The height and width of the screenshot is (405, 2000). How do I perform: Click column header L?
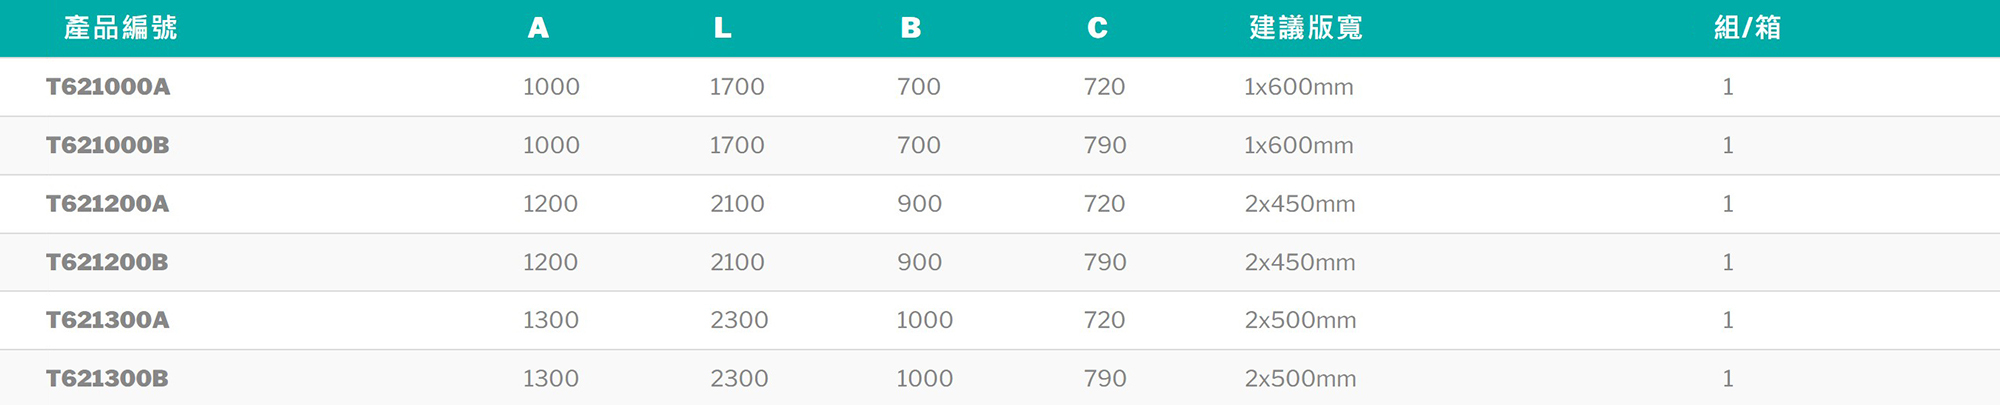click(x=722, y=28)
